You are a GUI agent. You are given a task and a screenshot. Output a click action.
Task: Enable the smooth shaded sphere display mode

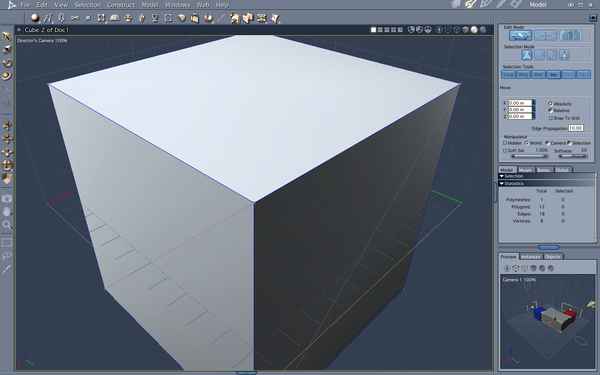point(474,29)
